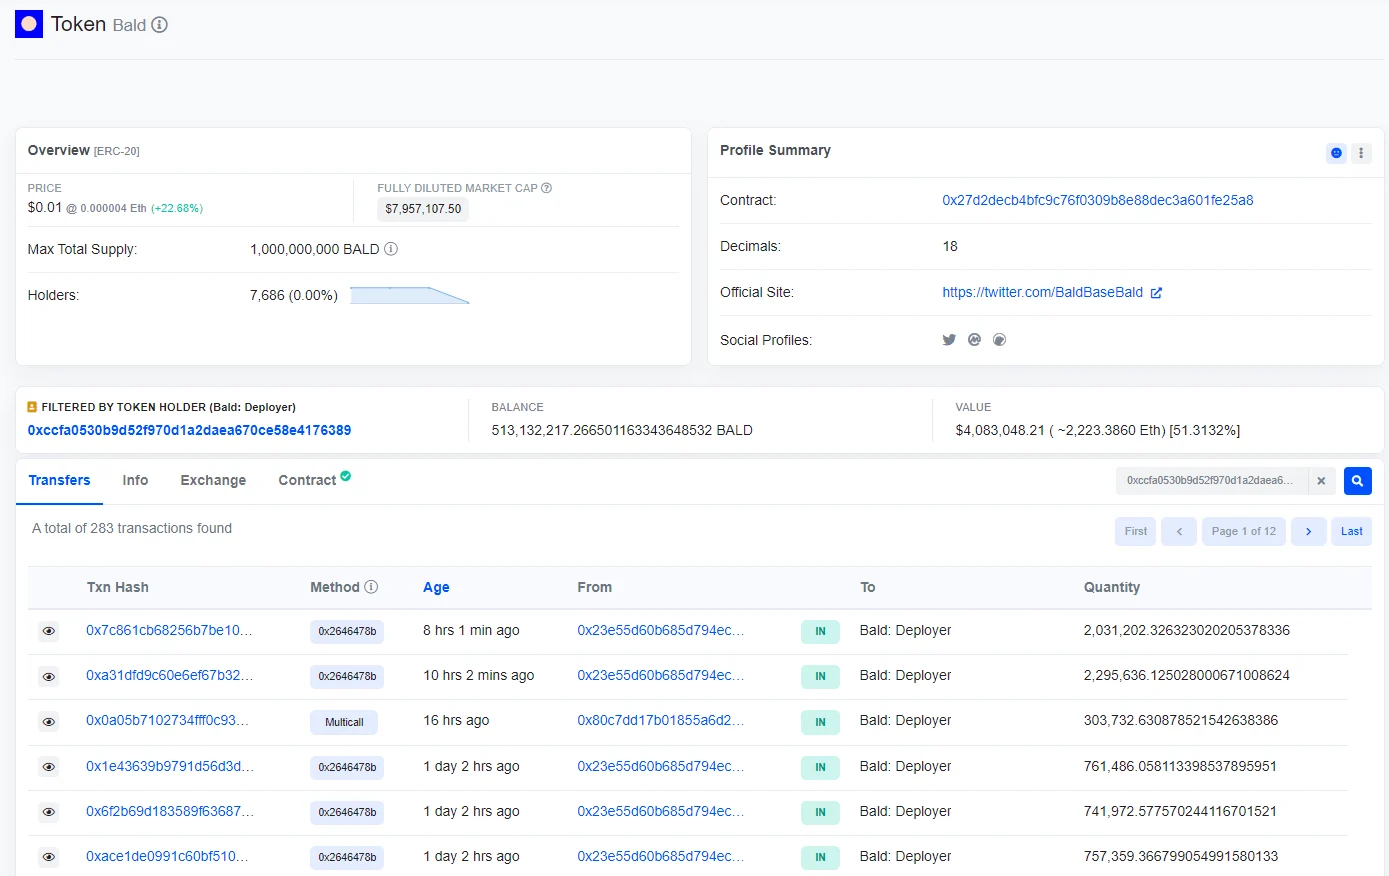
Task: Click the info icon beside Method header
Action: [x=371, y=587]
